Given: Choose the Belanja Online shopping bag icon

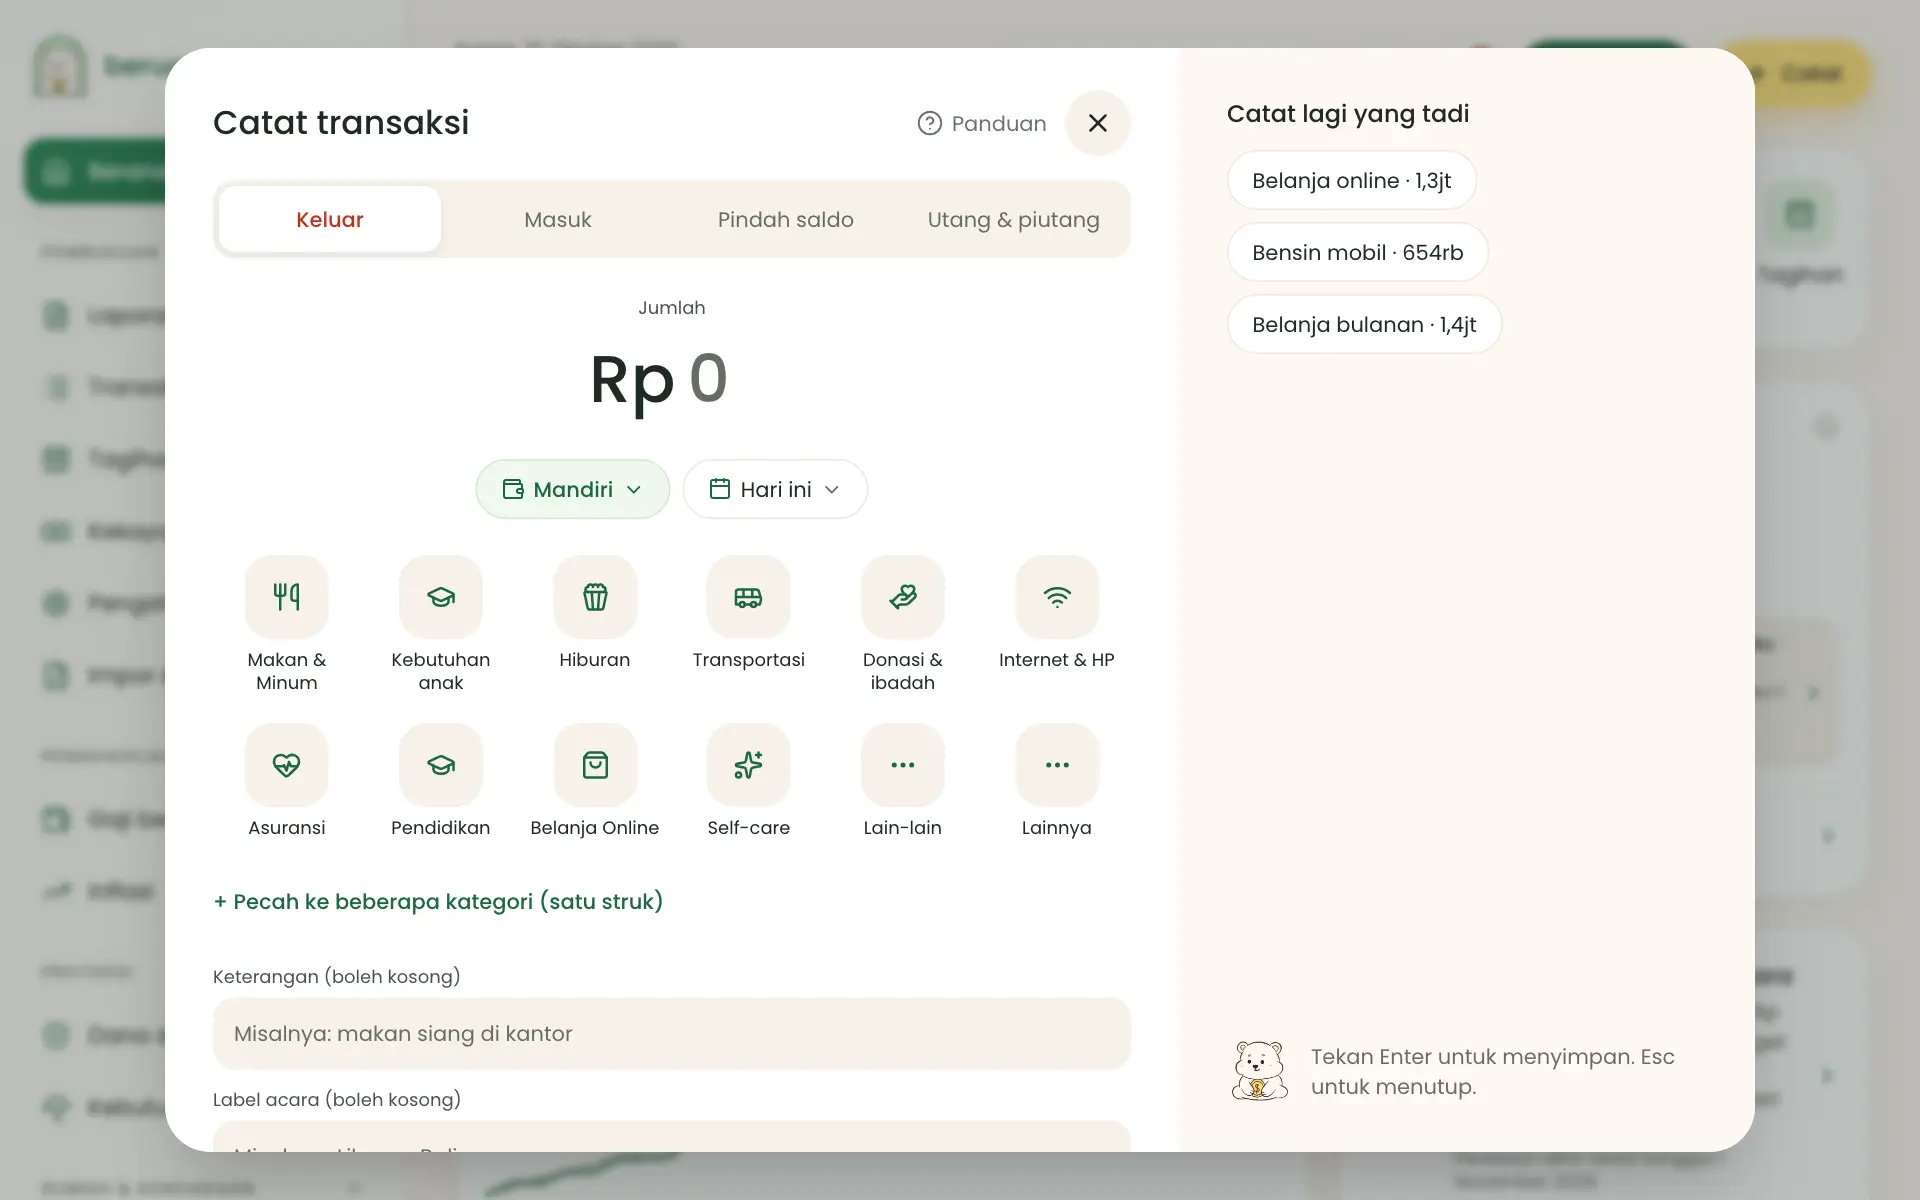Looking at the screenshot, I should [x=595, y=765].
